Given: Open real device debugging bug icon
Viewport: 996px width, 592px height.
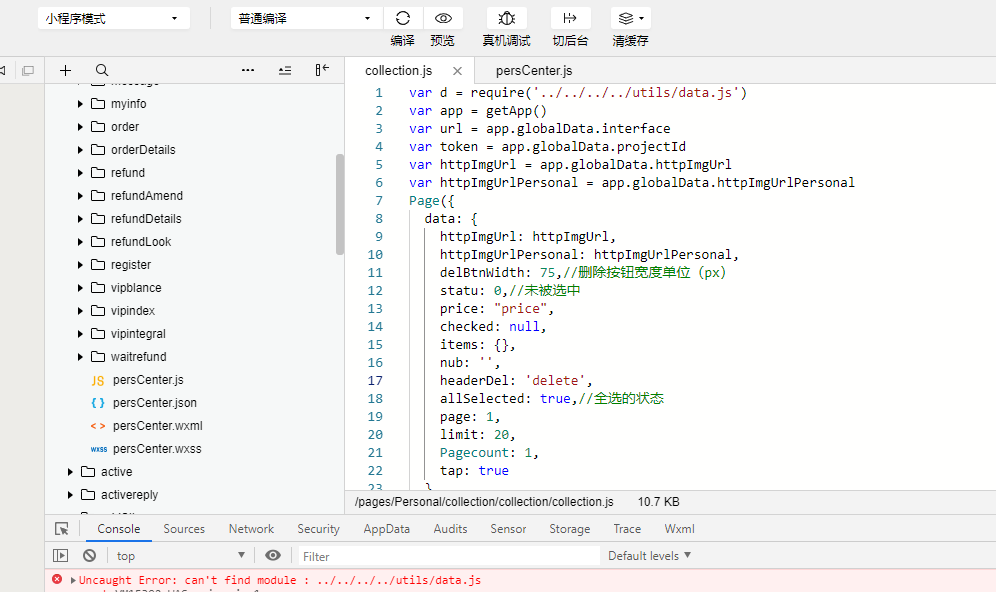Looking at the screenshot, I should tap(506, 18).
